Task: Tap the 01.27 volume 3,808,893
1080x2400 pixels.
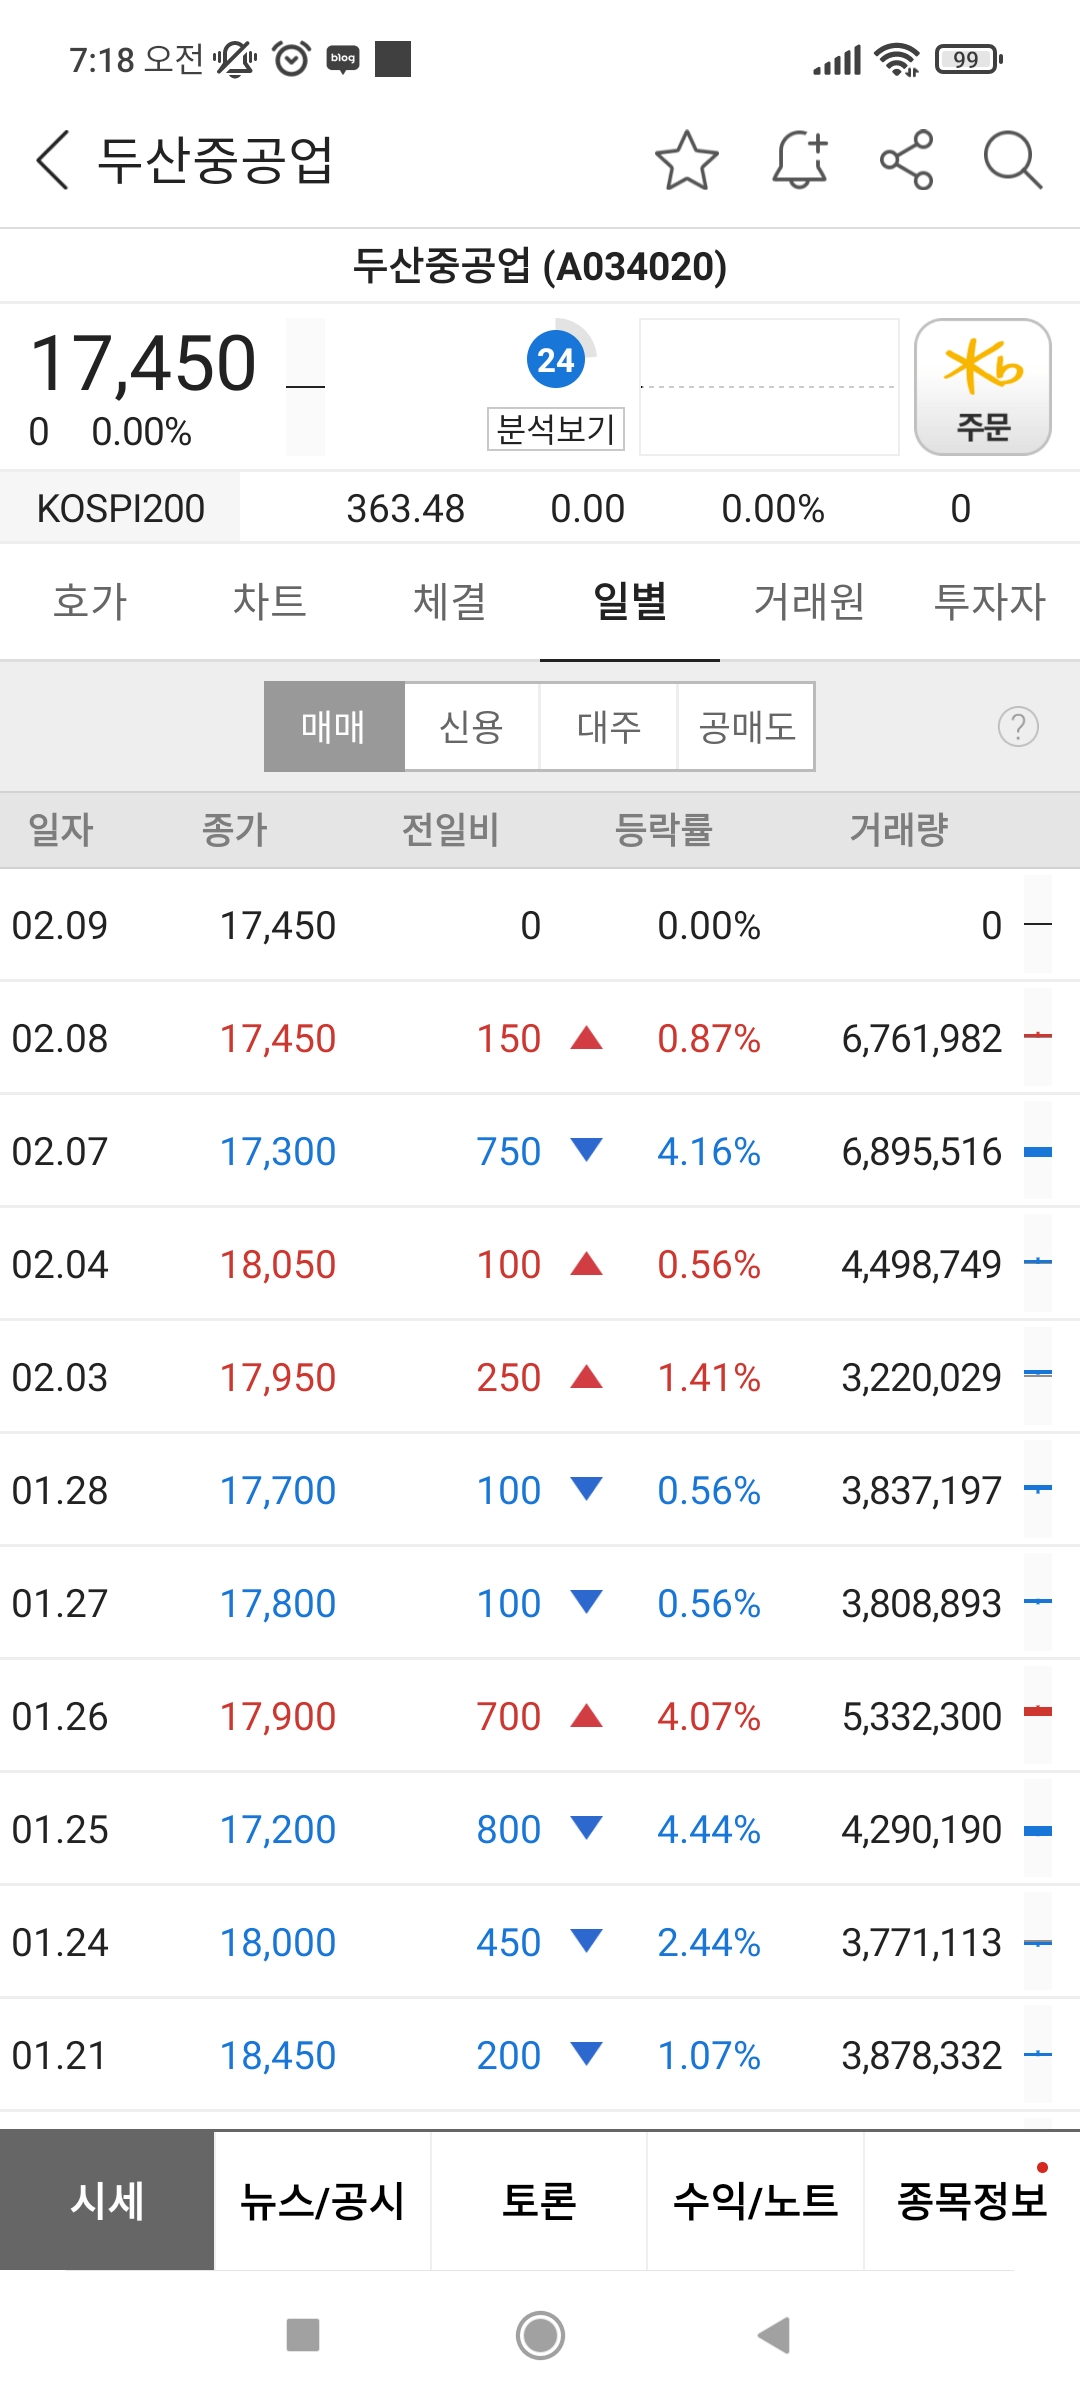Action: (x=921, y=1604)
